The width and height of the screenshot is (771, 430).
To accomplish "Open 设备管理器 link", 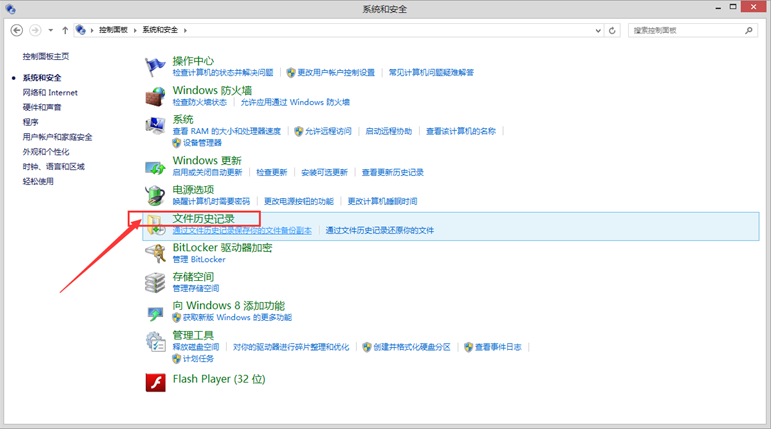I will (x=202, y=143).
